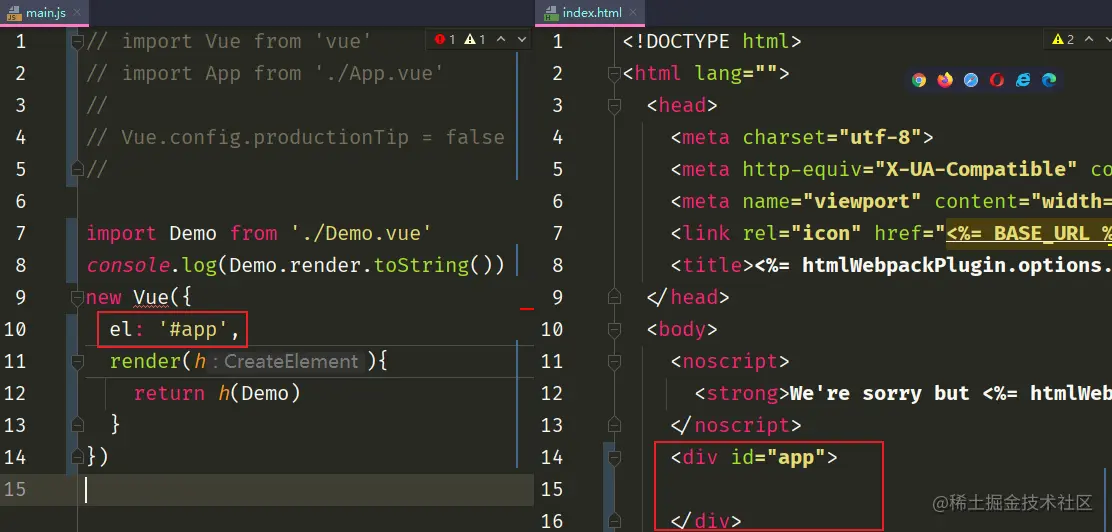Image resolution: width=1112 pixels, height=532 pixels.
Task: Click highlighted BASE_URL expression
Action: (x=1028, y=233)
